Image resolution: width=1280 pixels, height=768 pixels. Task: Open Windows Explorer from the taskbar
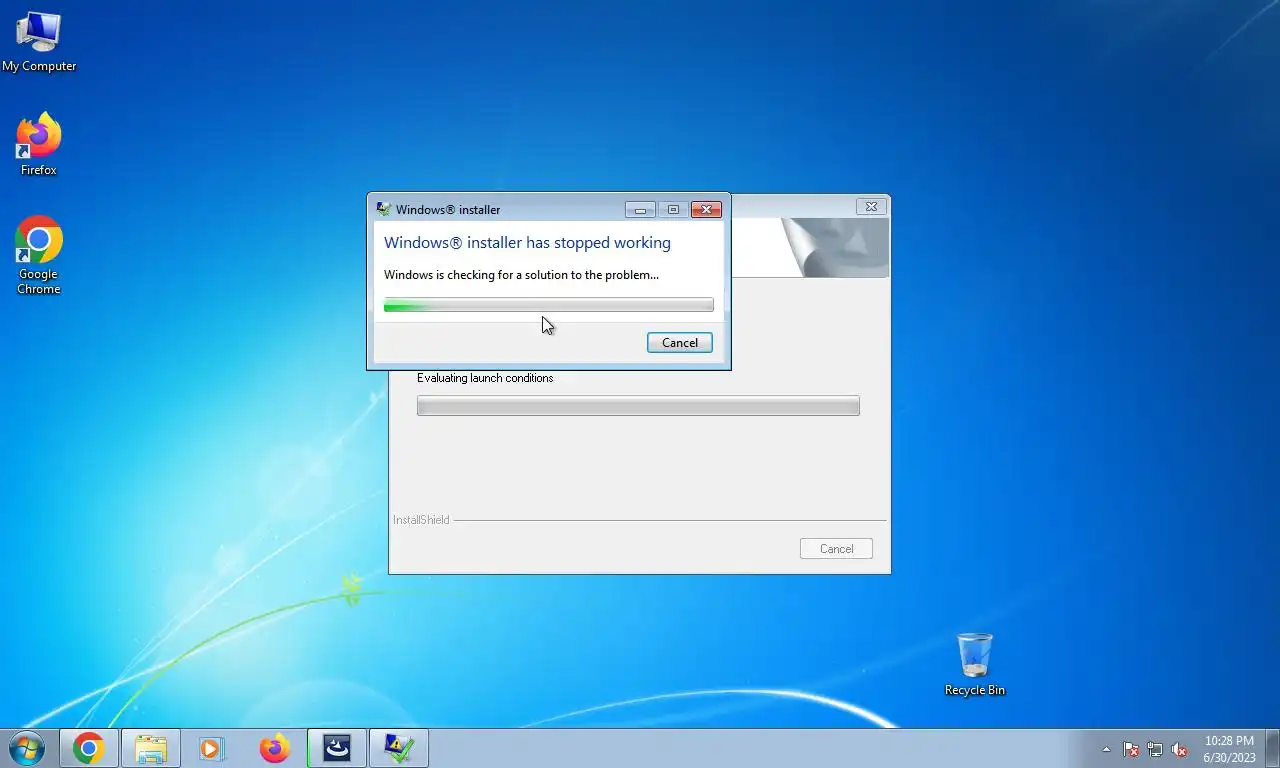point(151,748)
